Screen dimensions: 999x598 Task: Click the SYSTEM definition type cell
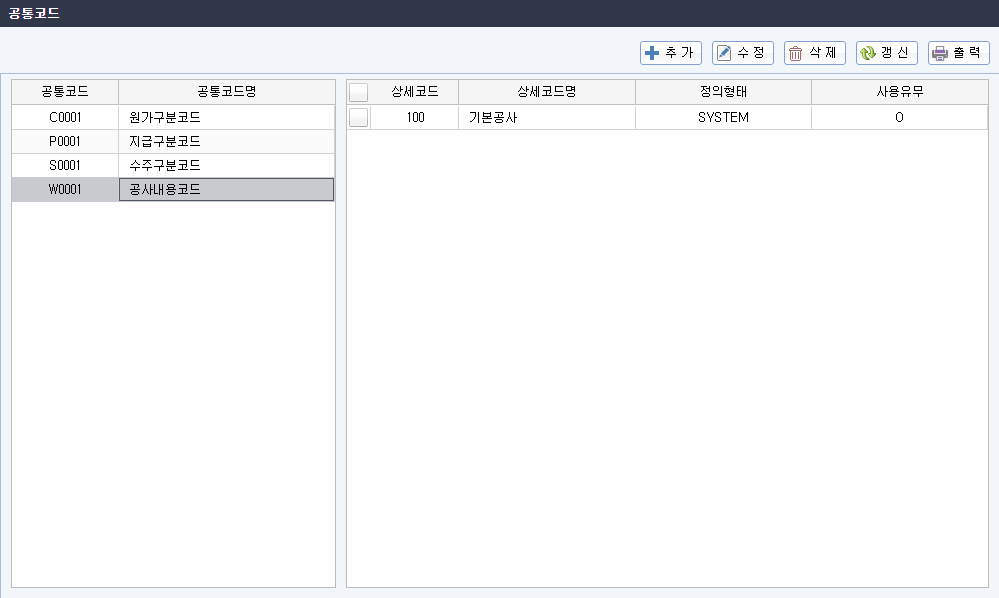(723, 117)
